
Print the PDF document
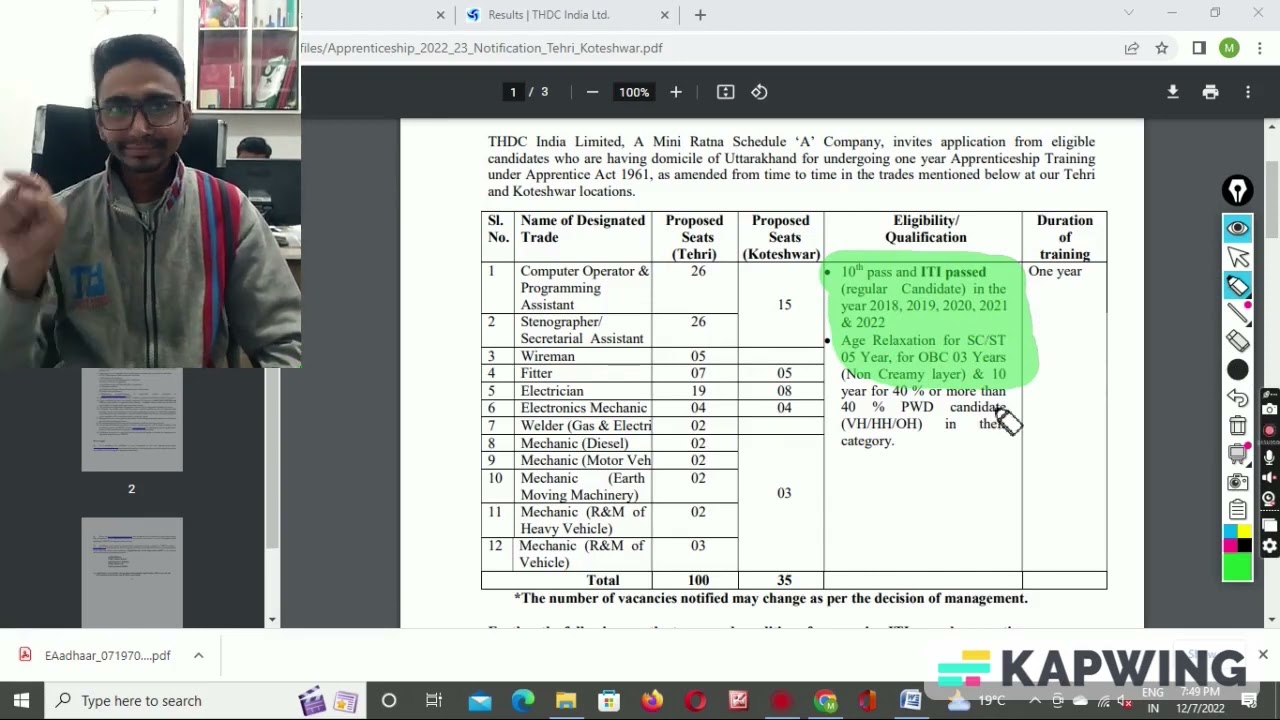click(x=1210, y=92)
